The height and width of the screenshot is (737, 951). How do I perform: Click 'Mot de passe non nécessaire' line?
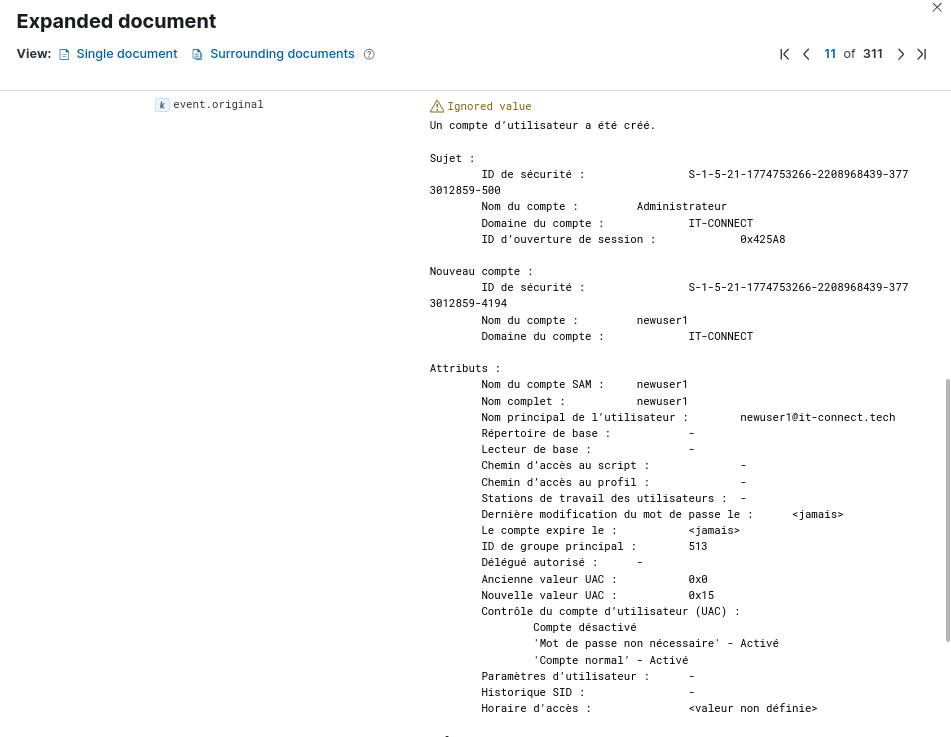click(656, 644)
